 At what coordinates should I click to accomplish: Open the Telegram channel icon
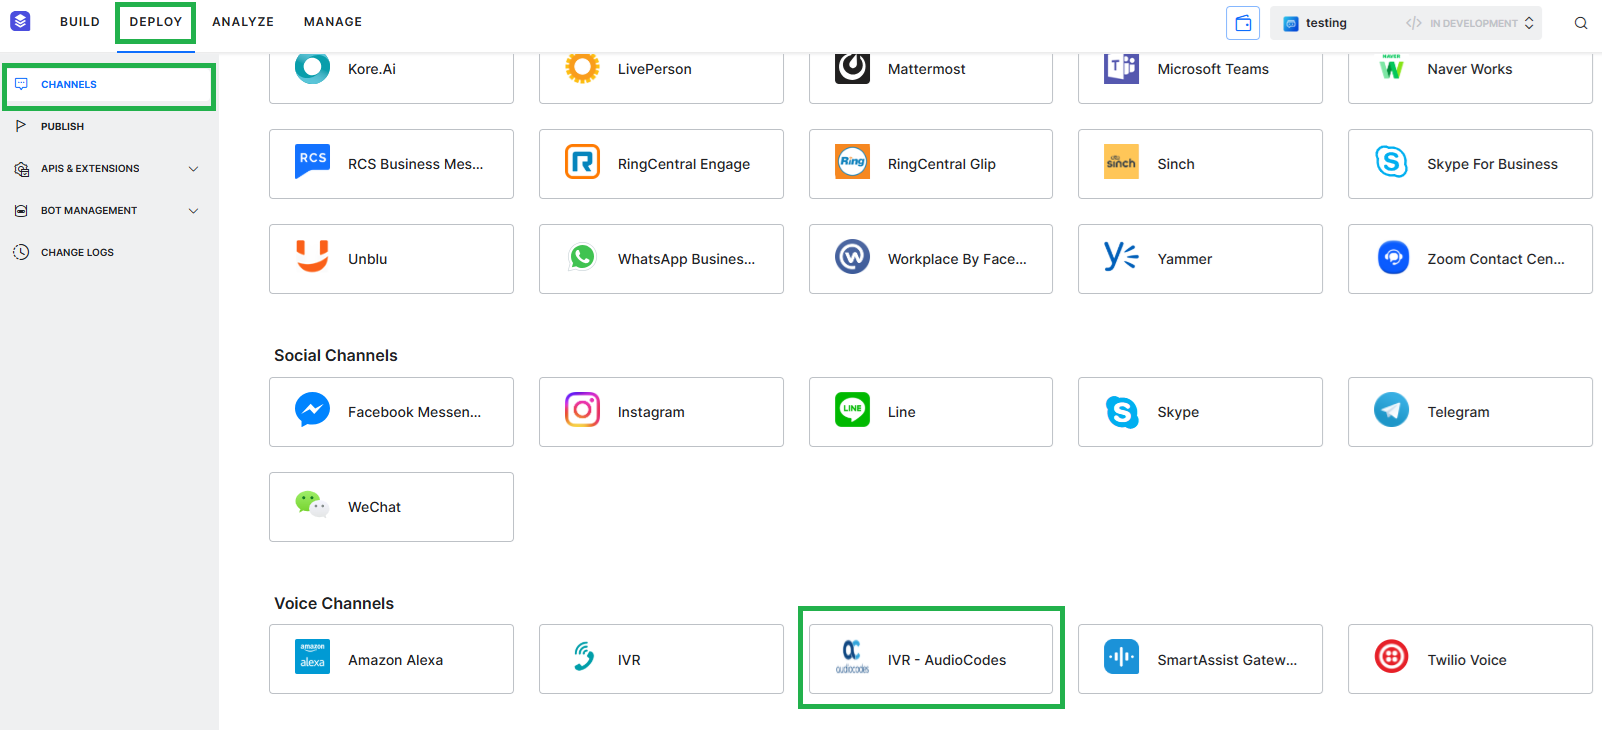pyautogui.click(x=1391, y=410)
